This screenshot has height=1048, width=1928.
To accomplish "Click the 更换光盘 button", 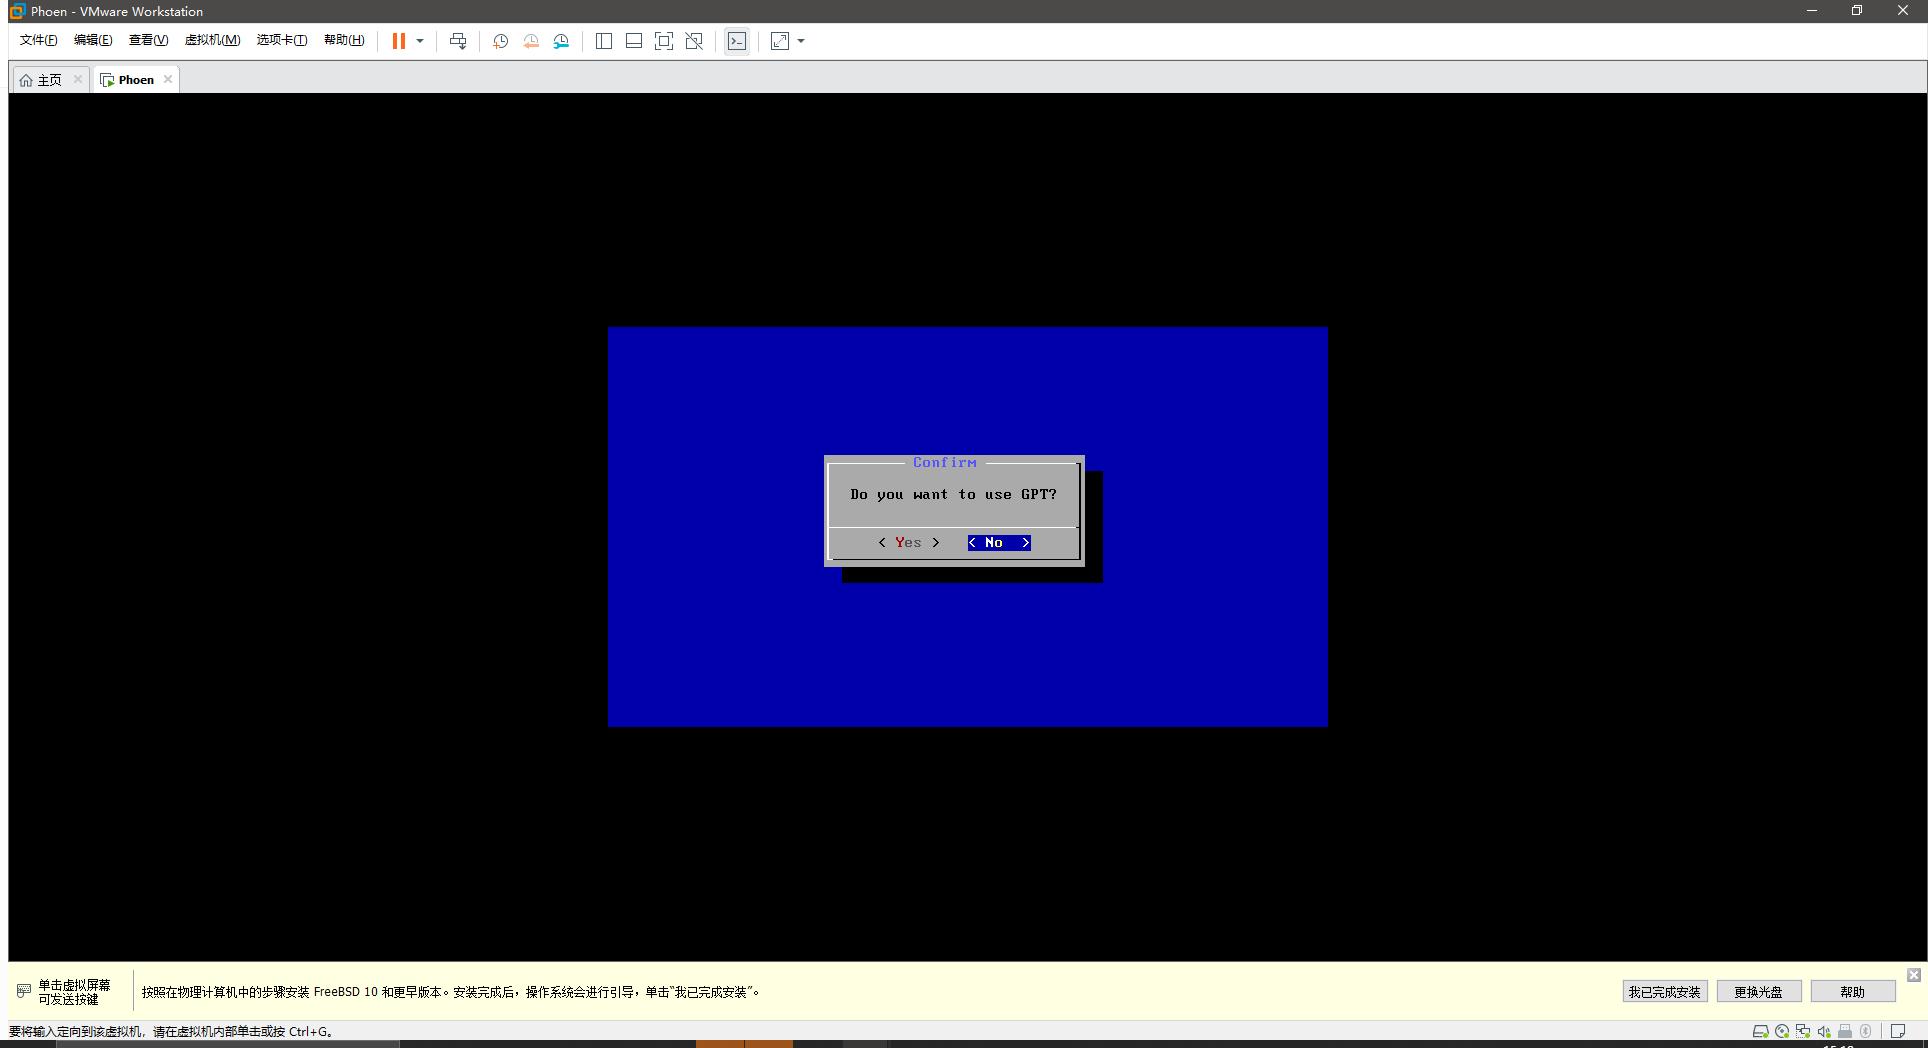I will [1758, 991].
